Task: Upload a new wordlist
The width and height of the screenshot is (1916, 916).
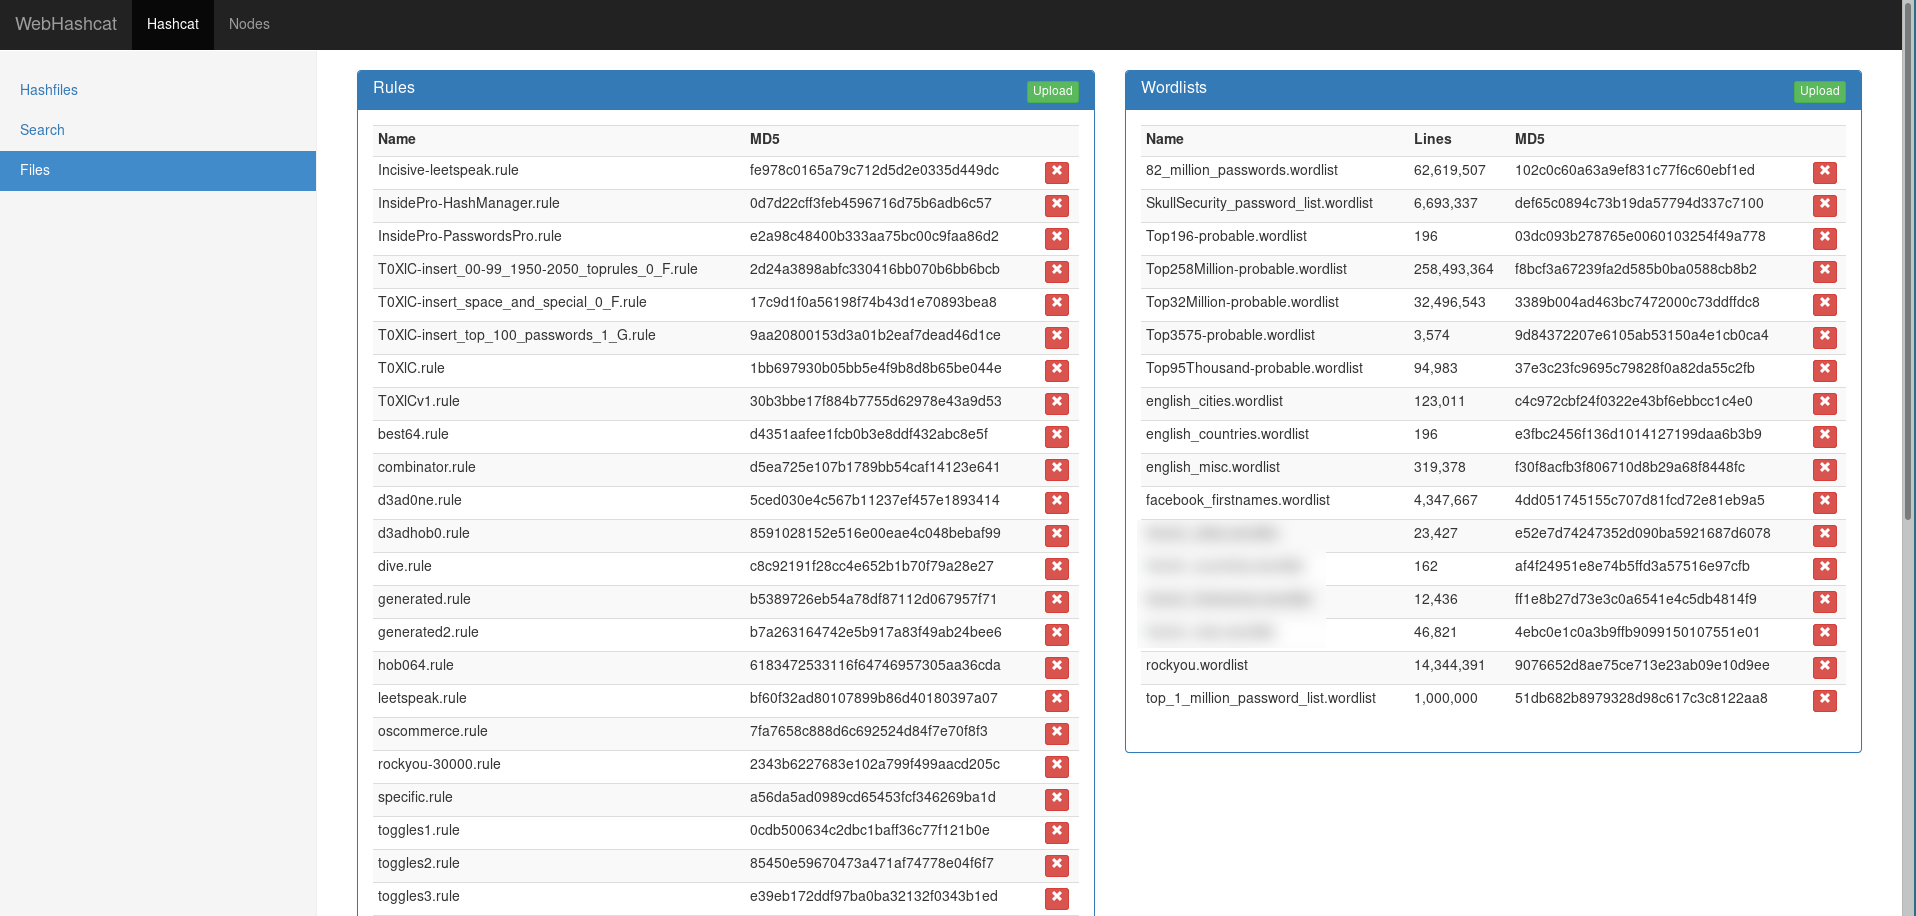Action: (x=1819, y=91)
